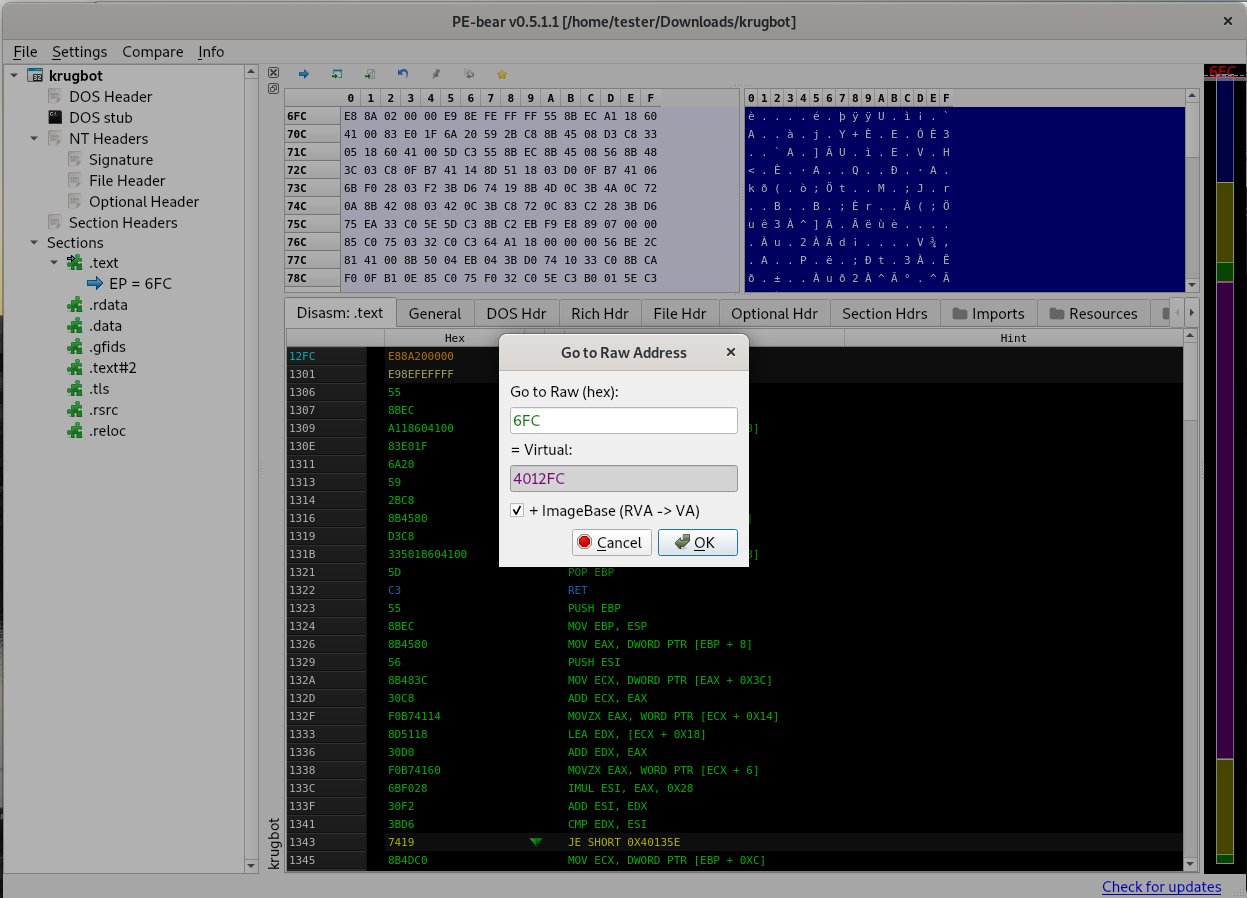Collapse the NT Headers tree item
1247x898 pixels.
coord(35,138)
